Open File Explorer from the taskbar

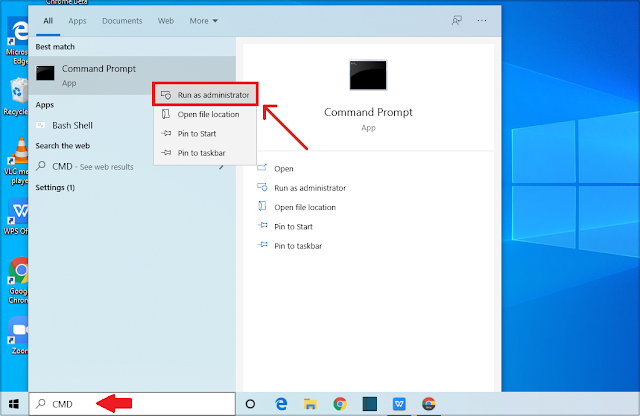310,404
